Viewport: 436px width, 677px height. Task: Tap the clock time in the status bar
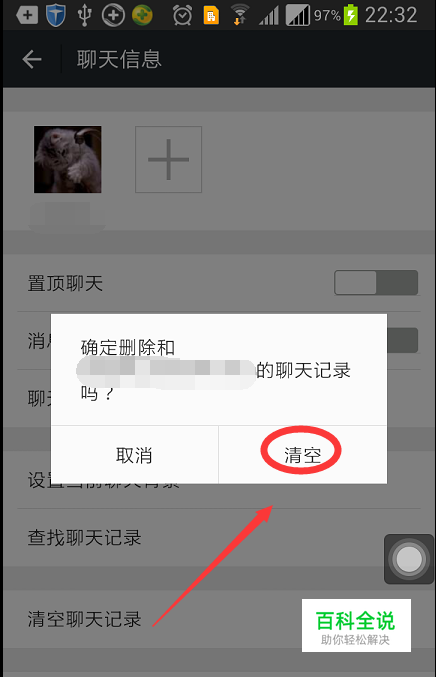point(391,15)
